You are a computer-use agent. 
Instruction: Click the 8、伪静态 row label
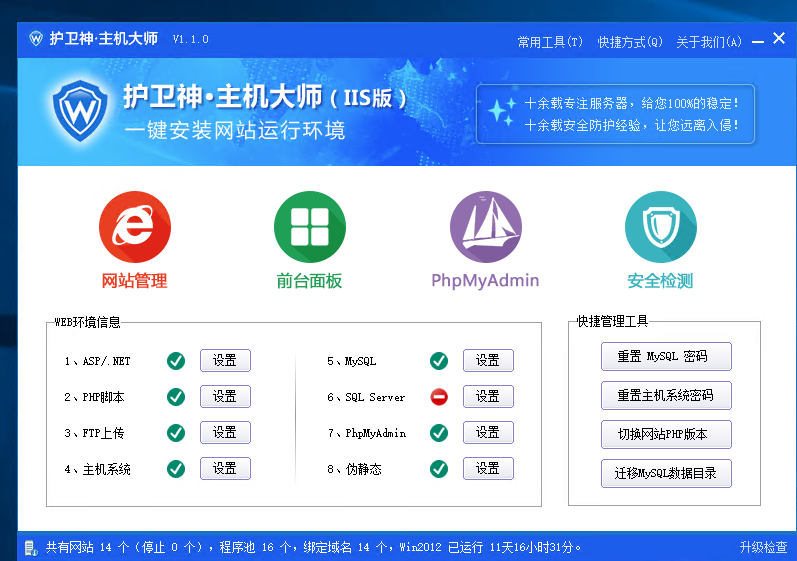[x=354, y=469]
